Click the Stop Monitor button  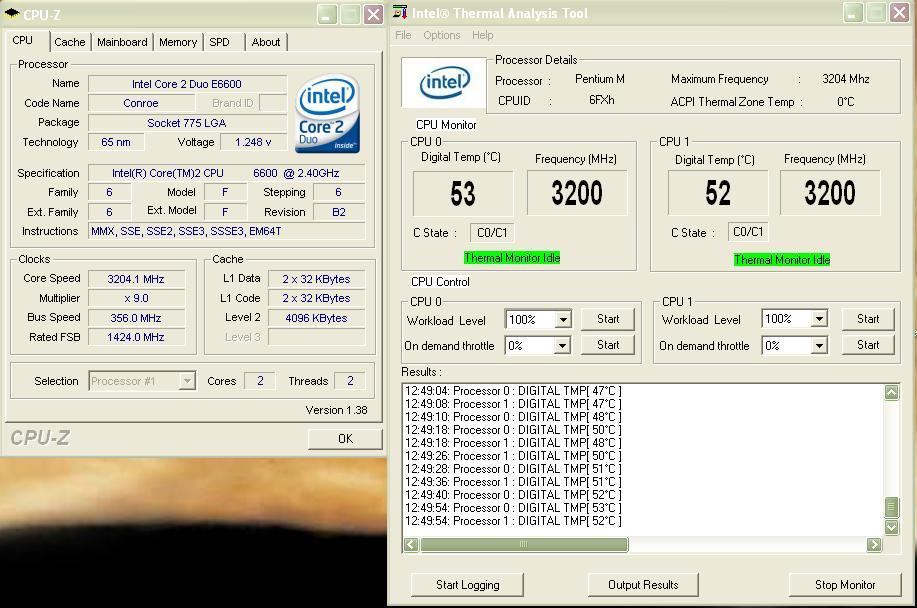pos(844,585)
